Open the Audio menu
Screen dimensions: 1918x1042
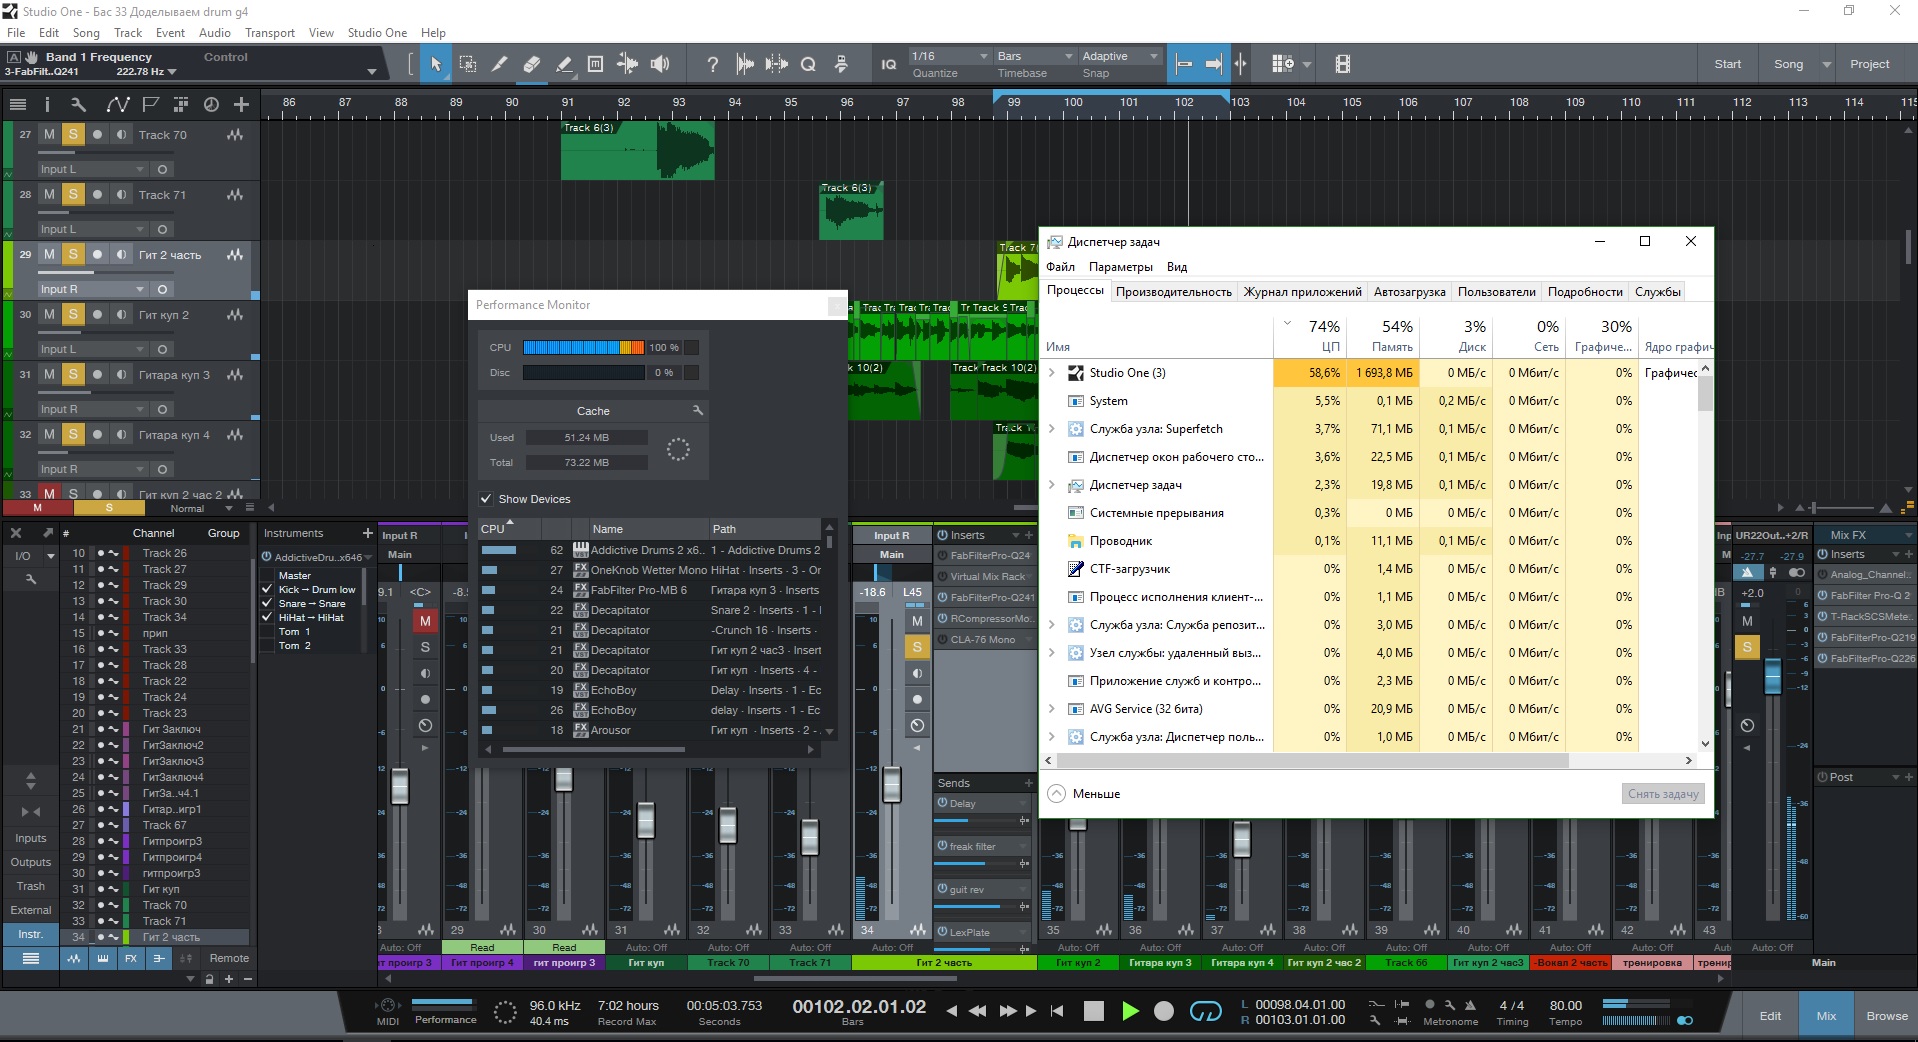pos(215,32)
